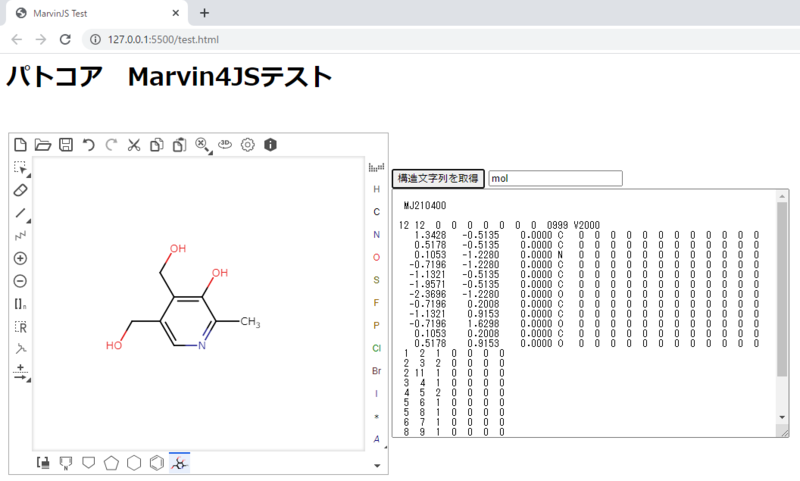
Task: Click the 3D clean icon
Action: (225, 145)
